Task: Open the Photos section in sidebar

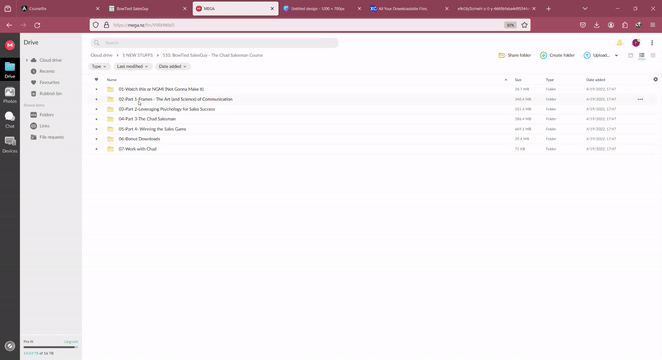Action: click(x=10, y=95)
